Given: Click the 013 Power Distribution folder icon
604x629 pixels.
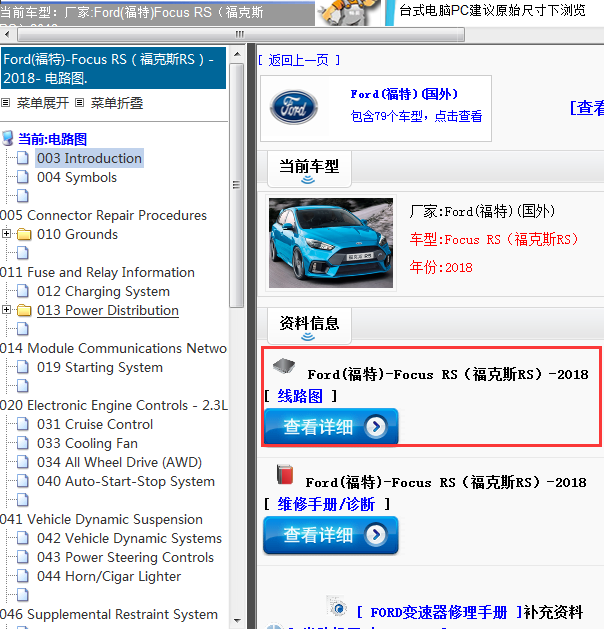Looking at the screenshot, I should tap(24, 310).
